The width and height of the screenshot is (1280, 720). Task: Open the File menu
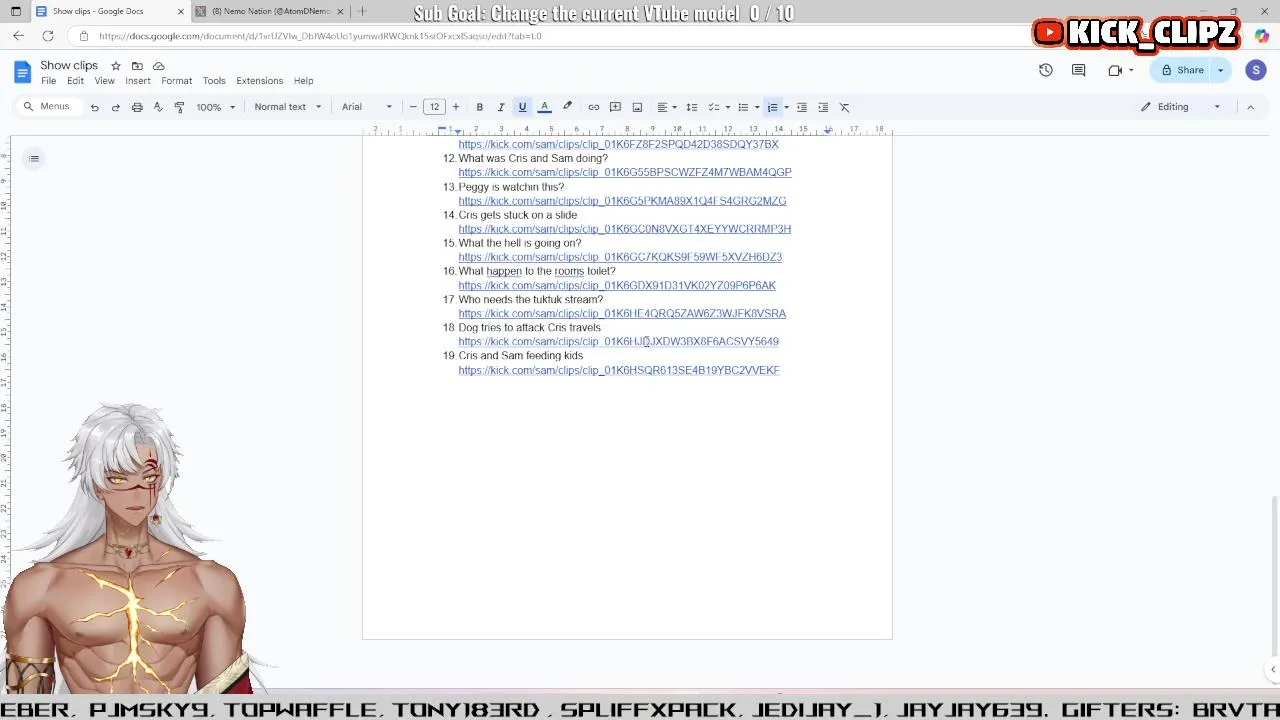tap(48, 81)
